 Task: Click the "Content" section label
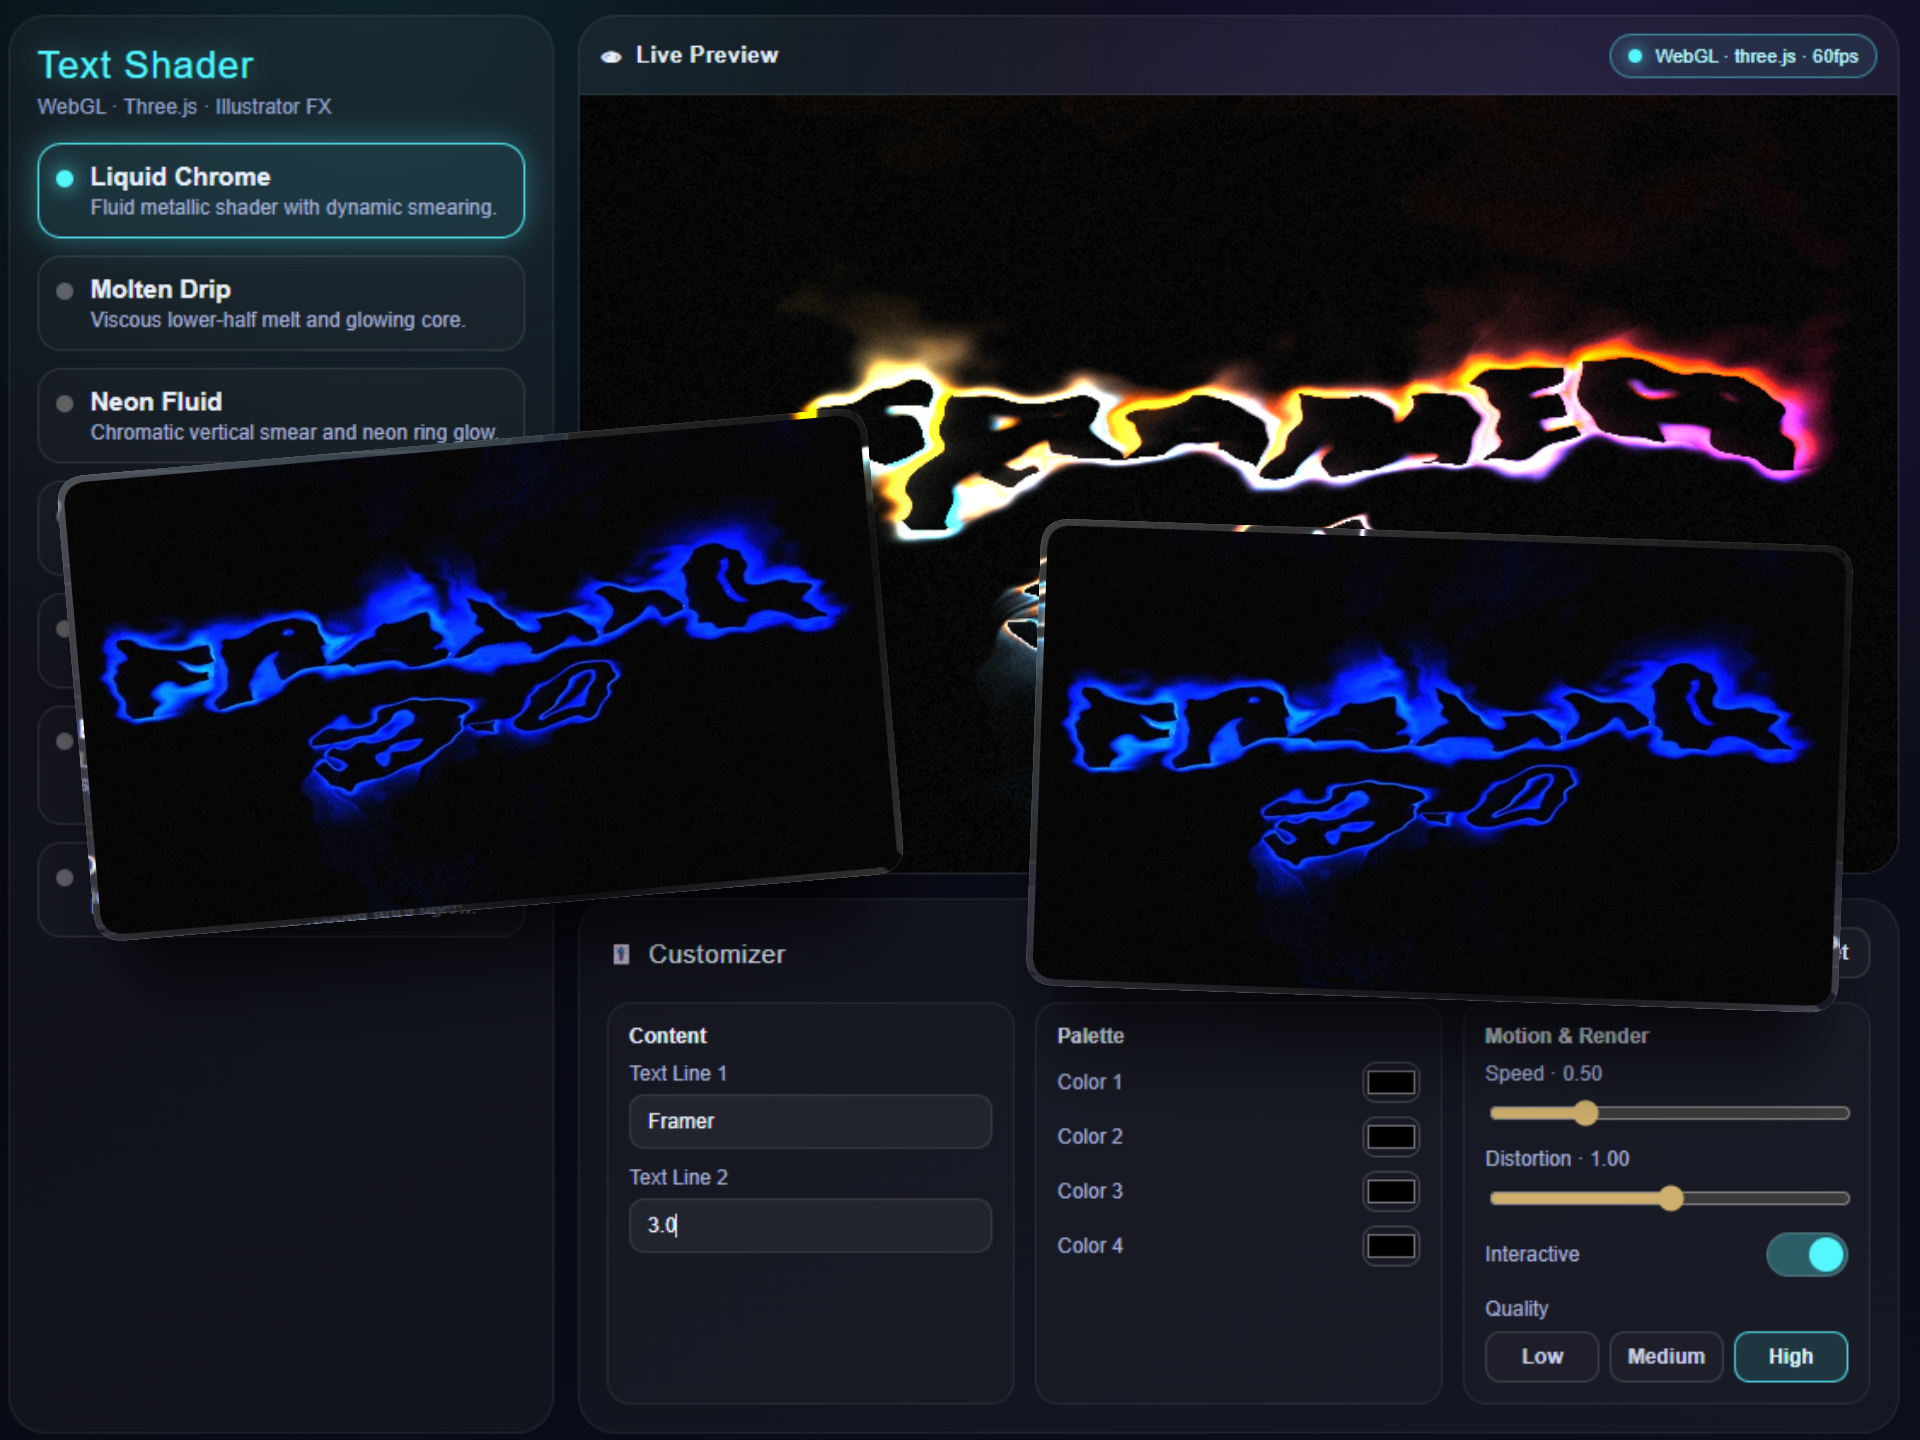click(667, 1036)
